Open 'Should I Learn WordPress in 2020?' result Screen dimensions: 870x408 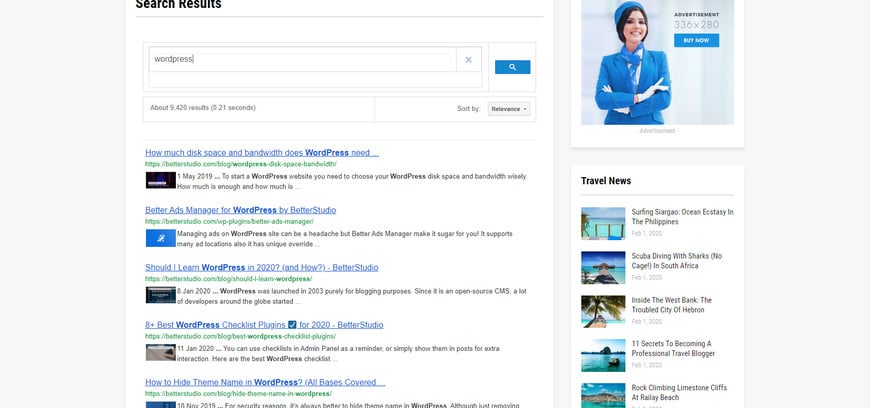click(261, 268)
